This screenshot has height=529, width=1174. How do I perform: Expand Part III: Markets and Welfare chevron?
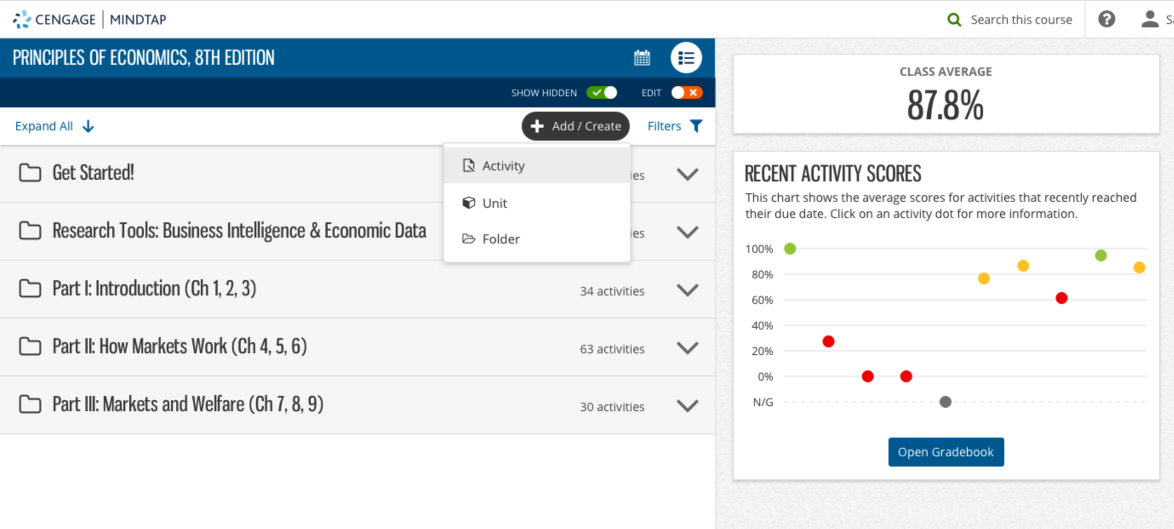pos(687,406)
